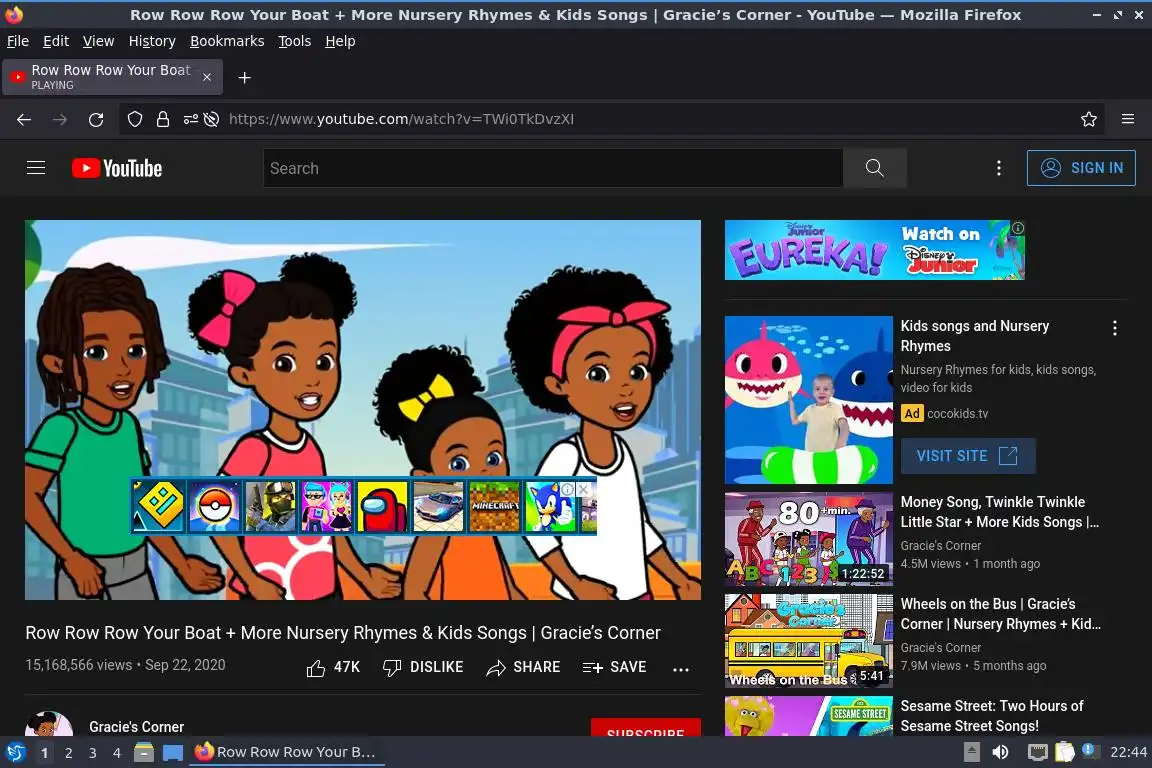Share the video
The height and width of the screenshot is (768, 1152).
pyautogui.click(x=523, y=667)
